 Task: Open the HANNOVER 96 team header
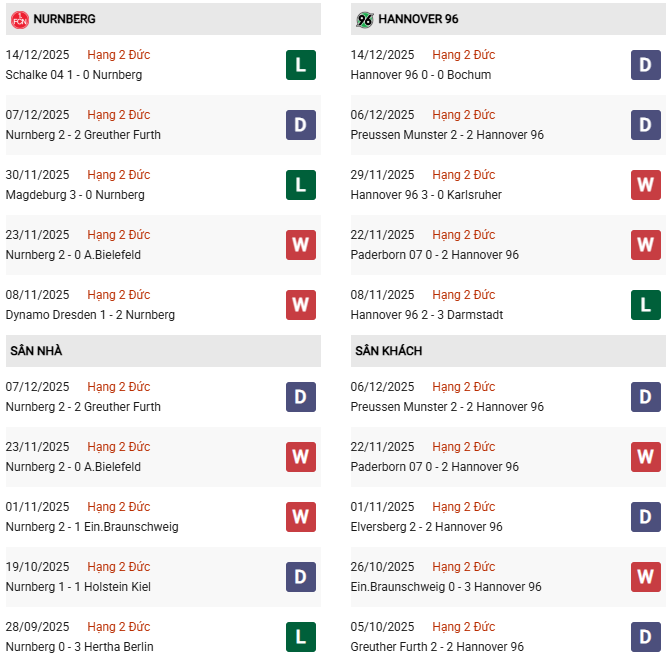click(x=418, y=19)
